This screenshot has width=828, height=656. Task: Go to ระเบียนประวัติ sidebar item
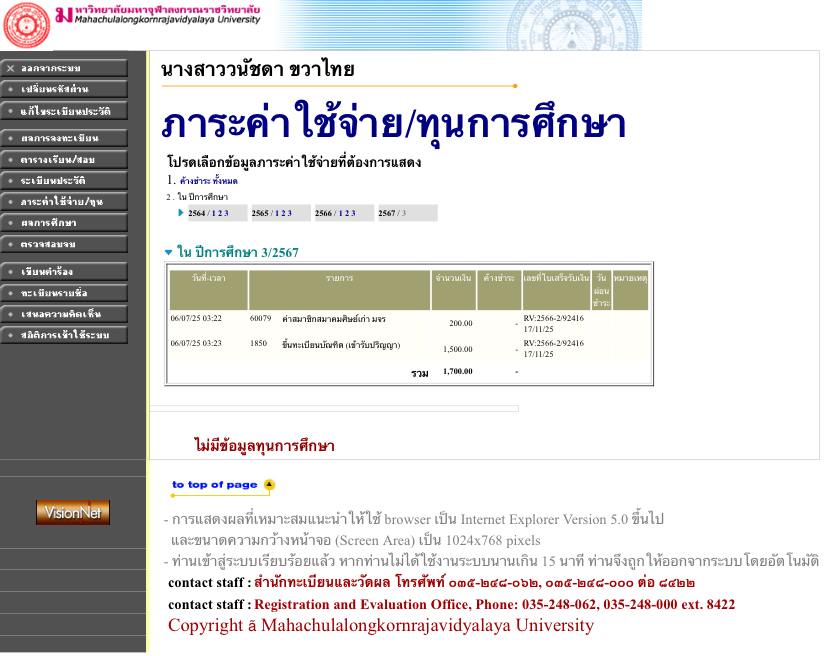(64, 180)
